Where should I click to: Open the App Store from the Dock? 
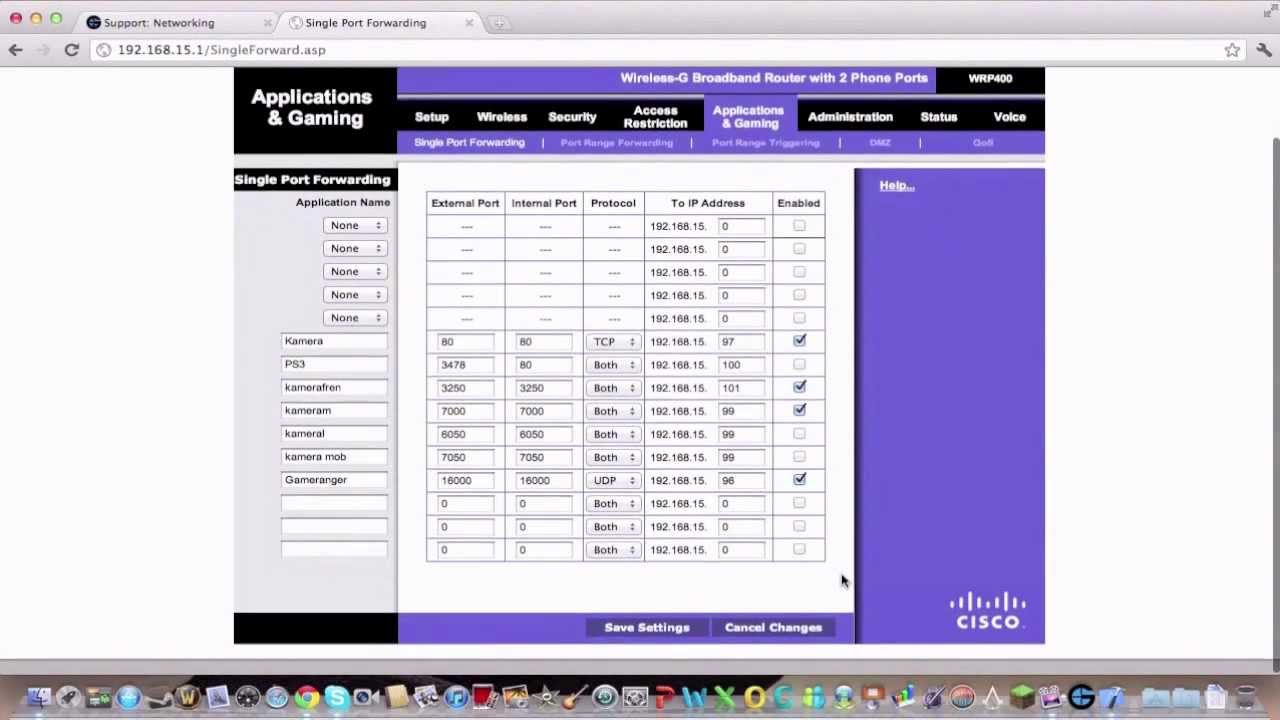click(128, 697)
